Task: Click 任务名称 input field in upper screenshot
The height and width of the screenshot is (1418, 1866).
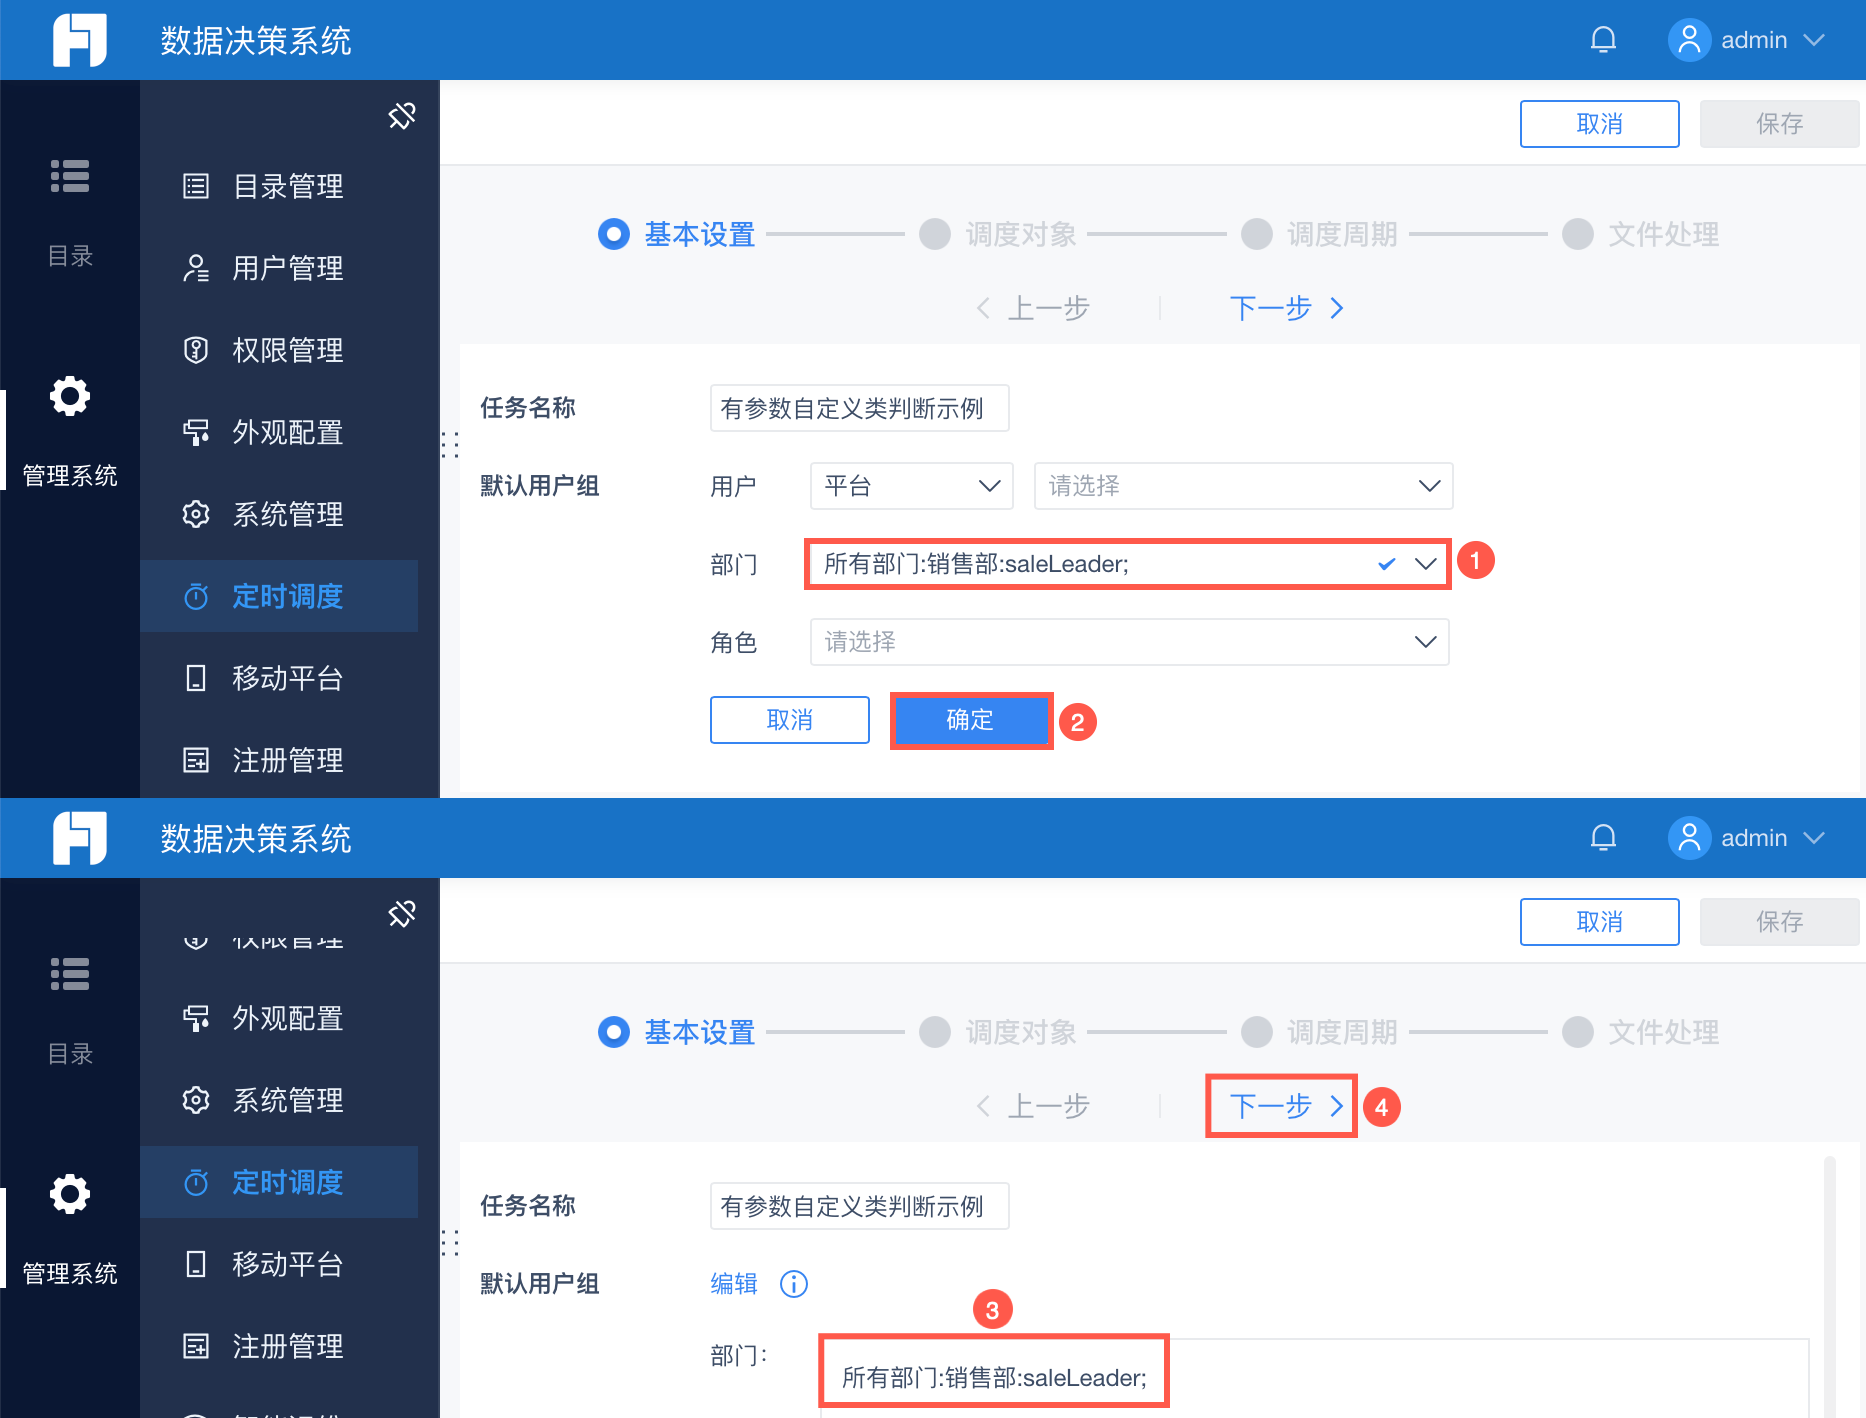Action: point(860,408)
